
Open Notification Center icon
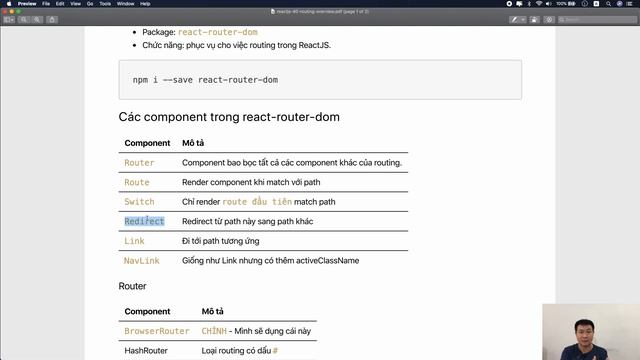(630, 4)
